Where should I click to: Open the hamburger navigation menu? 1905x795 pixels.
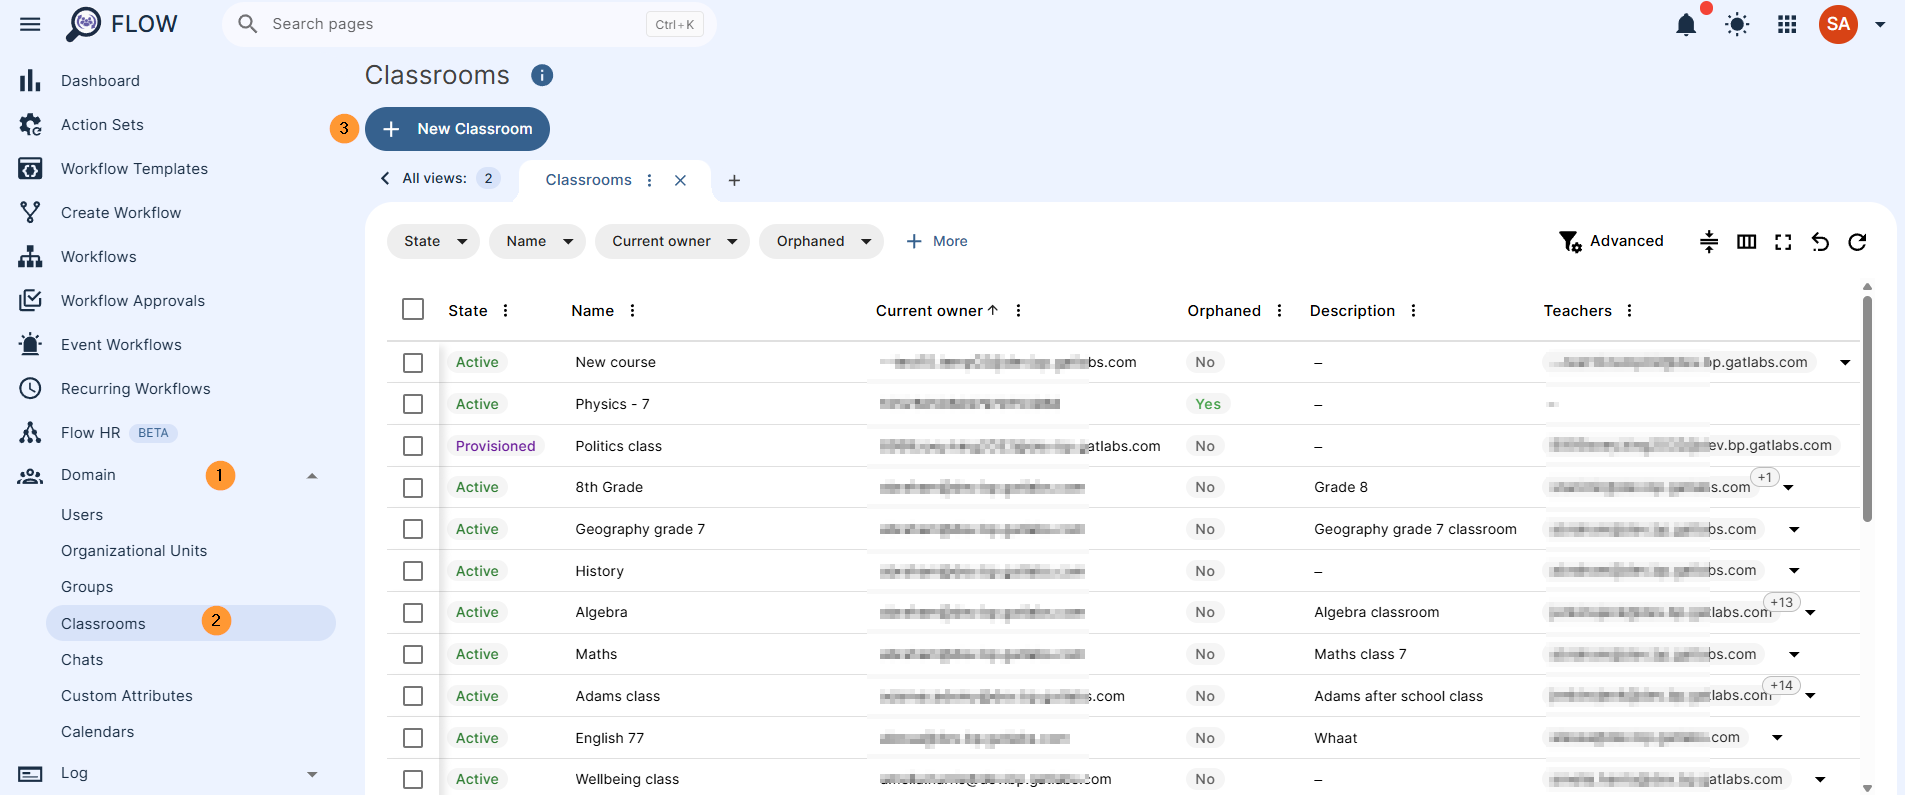(30, 24)
